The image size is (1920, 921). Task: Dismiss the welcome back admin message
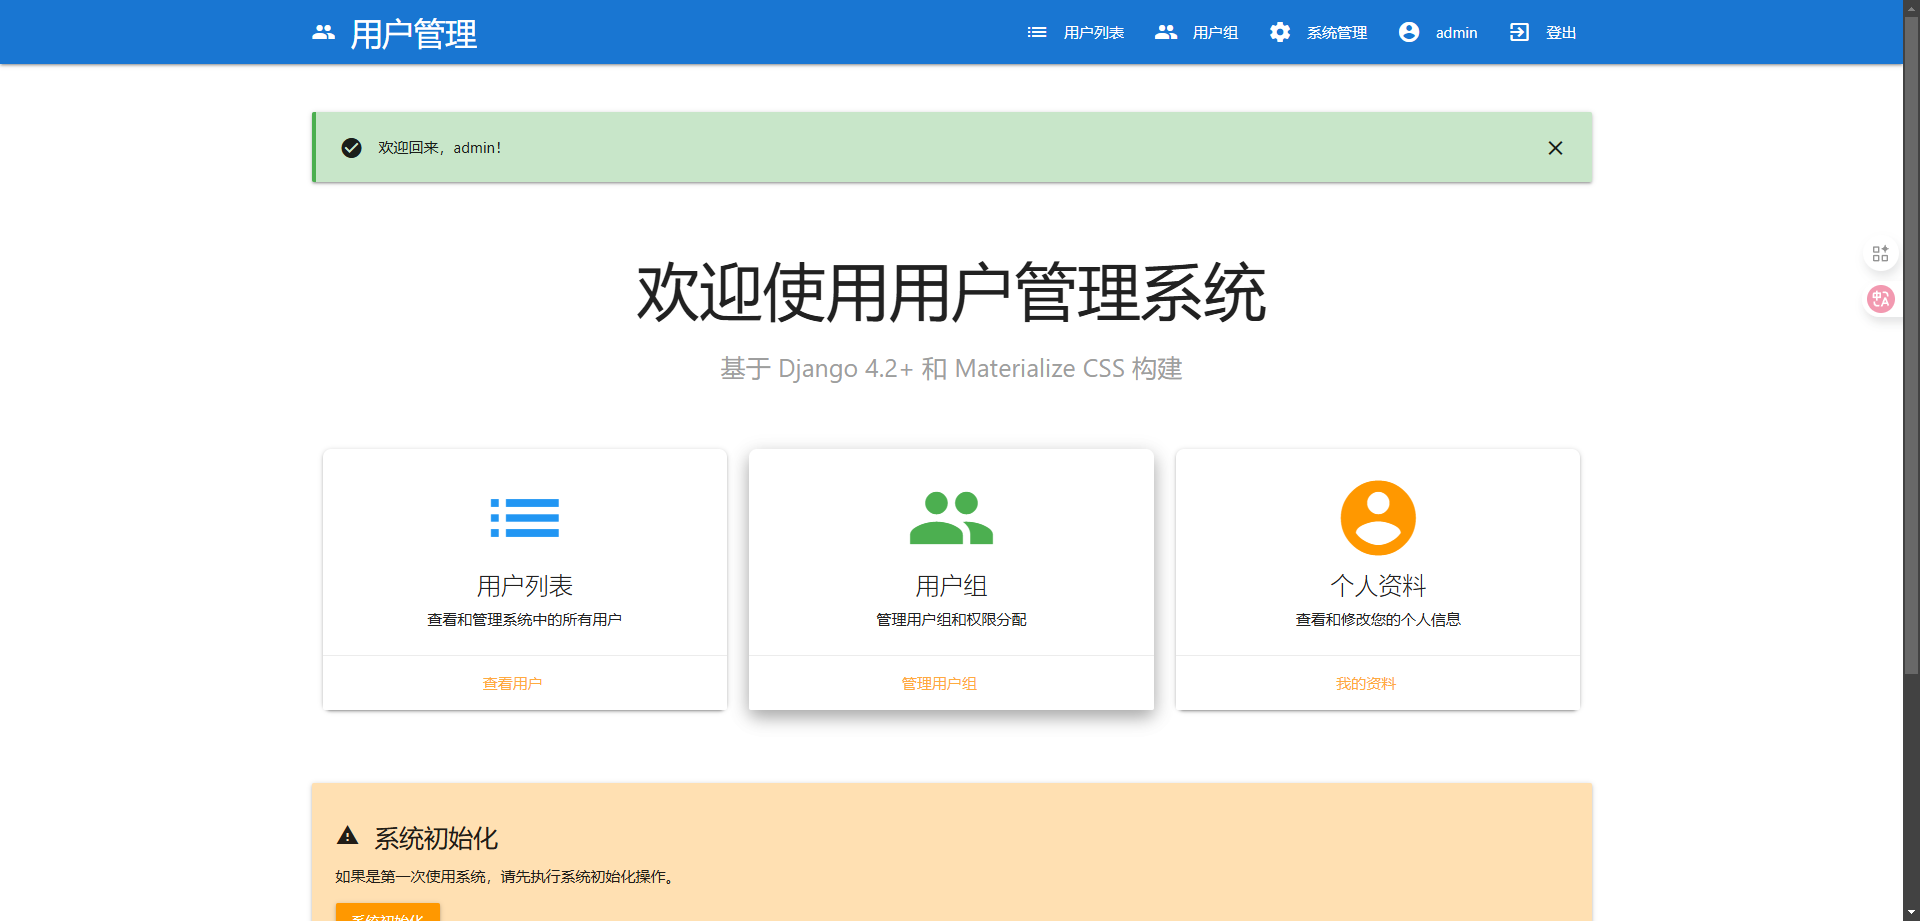pyautogui.click(x=1555, y=148)
